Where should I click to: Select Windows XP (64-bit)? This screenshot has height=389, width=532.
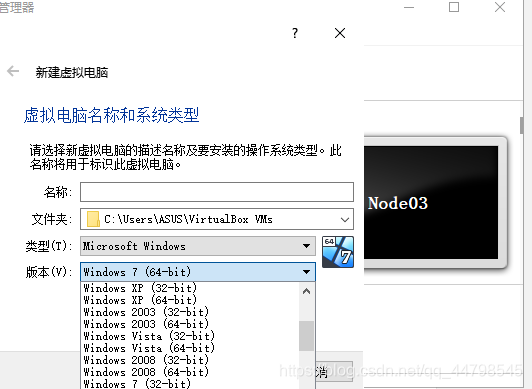coord(140,300)
